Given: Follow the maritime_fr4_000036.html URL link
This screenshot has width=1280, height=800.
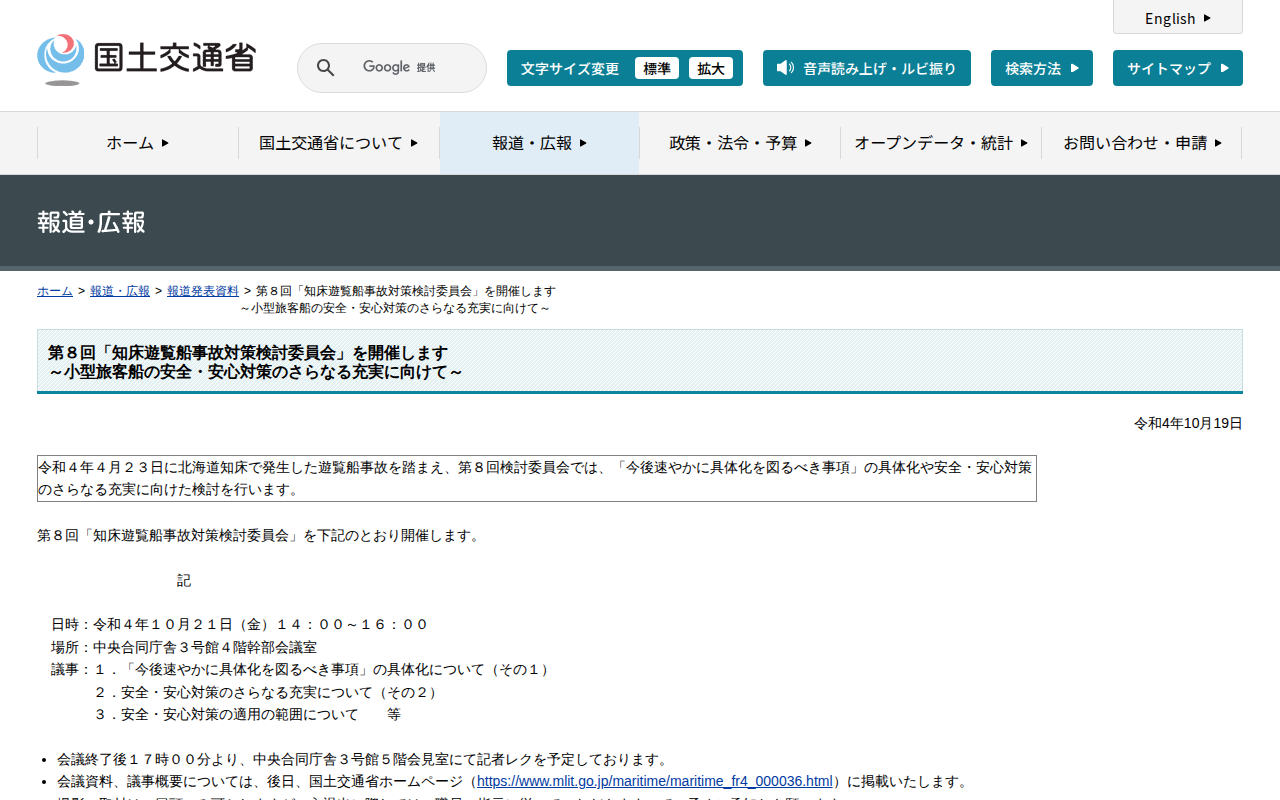Looking at the screenshot, I should 654,781.
